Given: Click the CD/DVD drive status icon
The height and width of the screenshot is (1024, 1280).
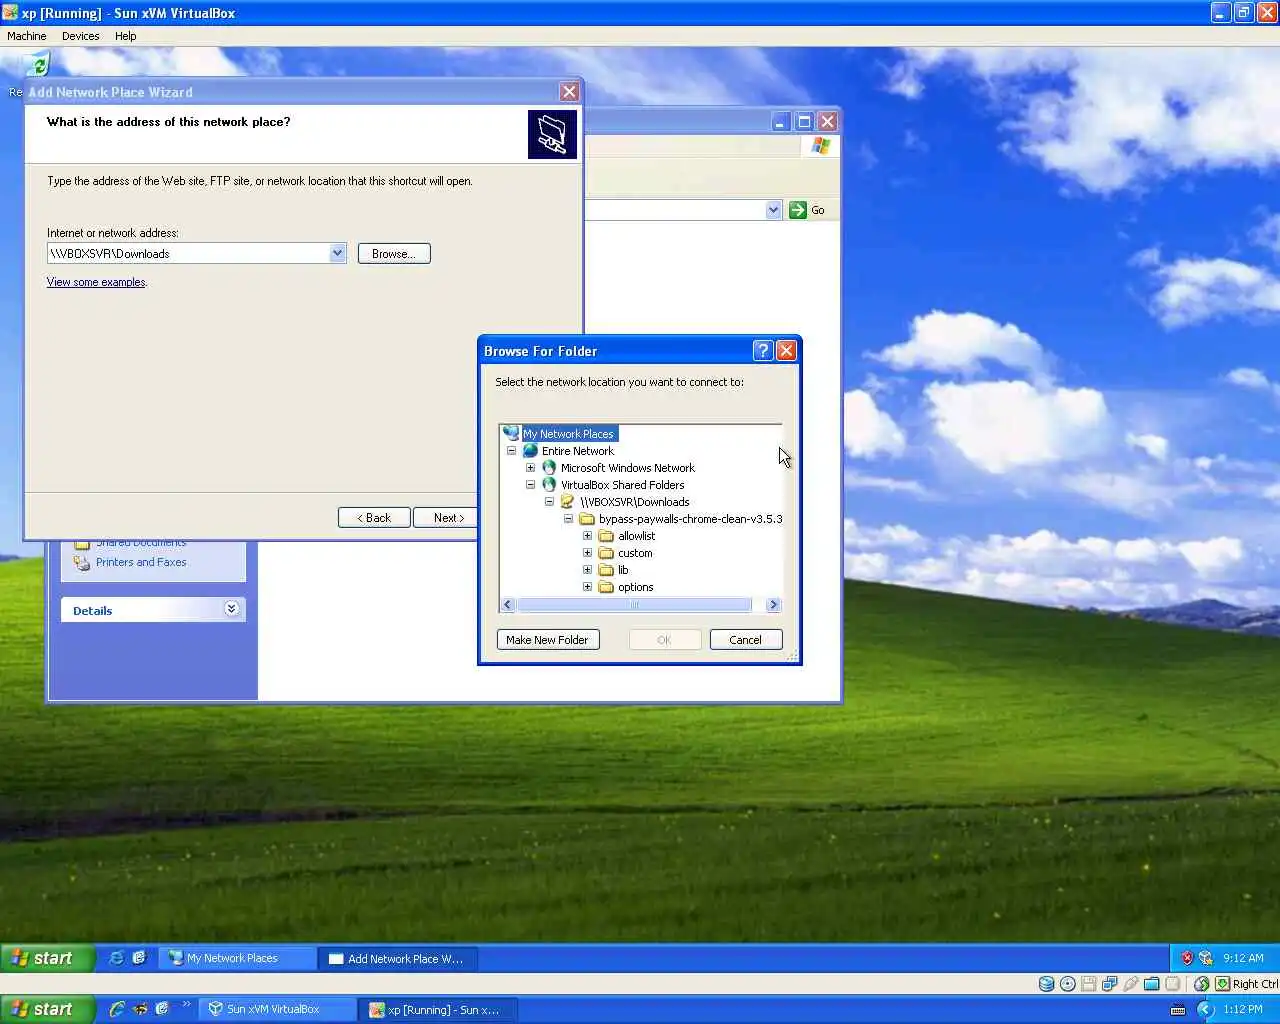Looking at the screenshot, I should [x=1068, y=984].
